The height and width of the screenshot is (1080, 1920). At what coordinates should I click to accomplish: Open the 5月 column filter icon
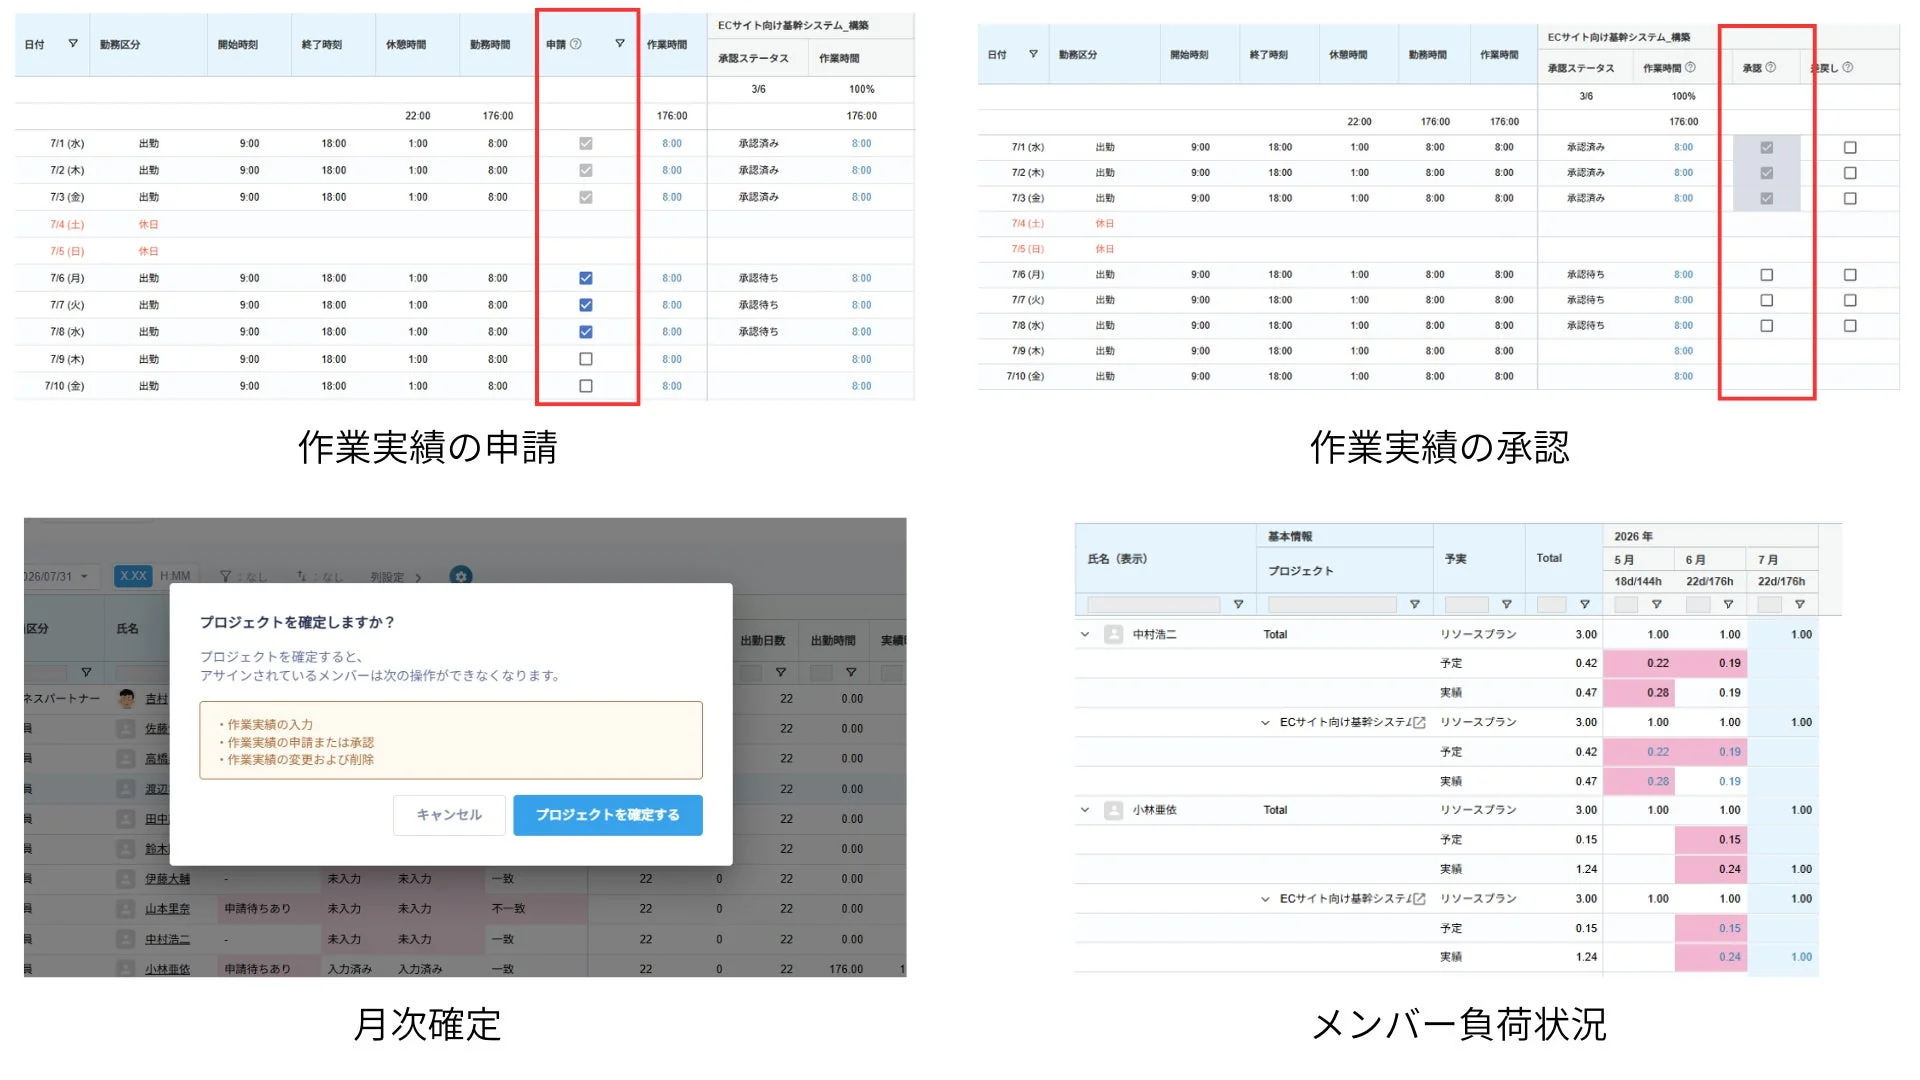(x=1657, y=605)
